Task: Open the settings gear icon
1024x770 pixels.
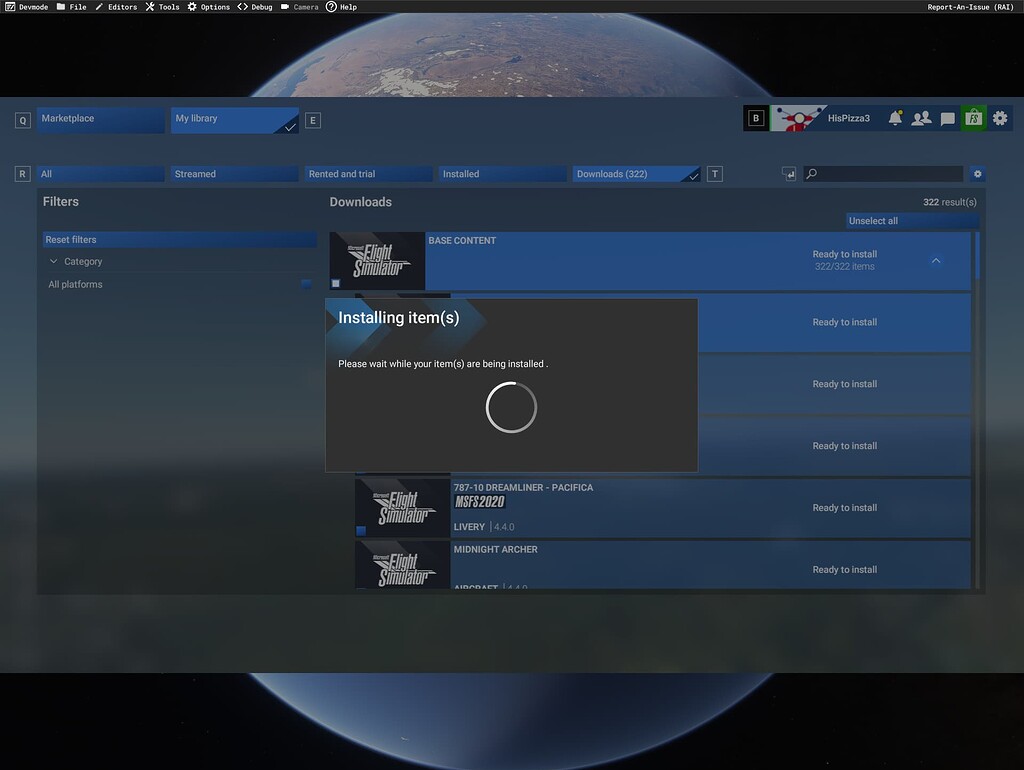Action: point(1000,117)
